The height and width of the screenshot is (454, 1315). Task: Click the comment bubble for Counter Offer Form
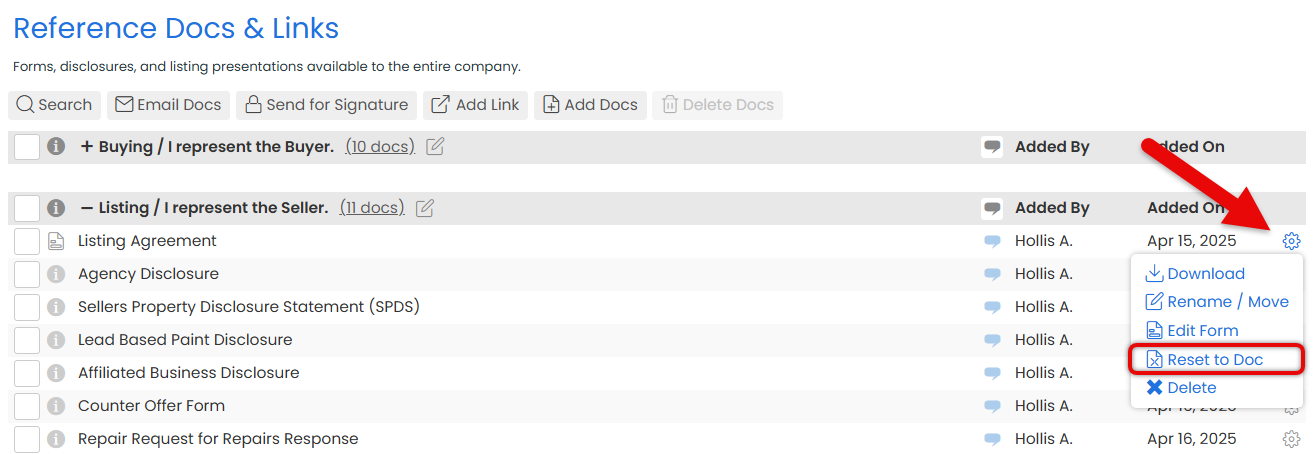(x=992, y=406)
